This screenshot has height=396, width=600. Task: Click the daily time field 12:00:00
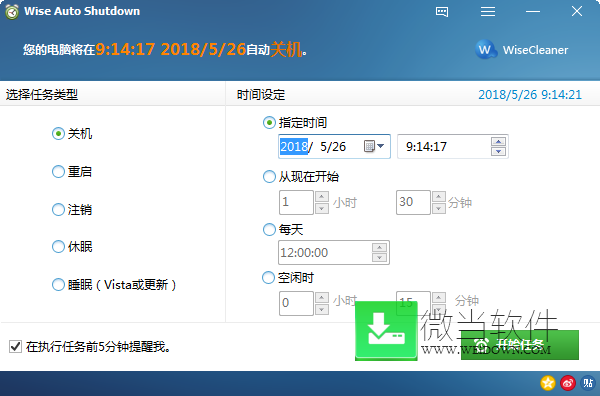(334, 253)
